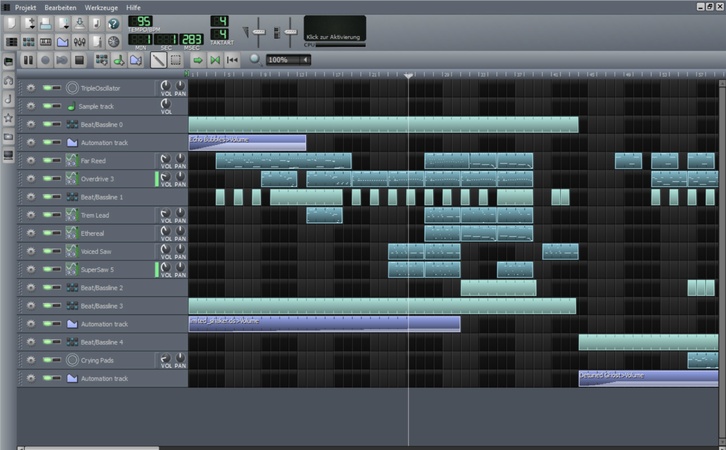The height and width of the screenshot is (450, 726).
Task: Create a new project with the blank page icon
Action: pyautogui.click(x=11, y=24)
